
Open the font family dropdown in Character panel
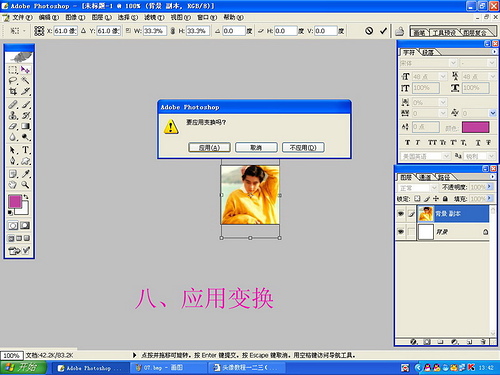(453, 63)
